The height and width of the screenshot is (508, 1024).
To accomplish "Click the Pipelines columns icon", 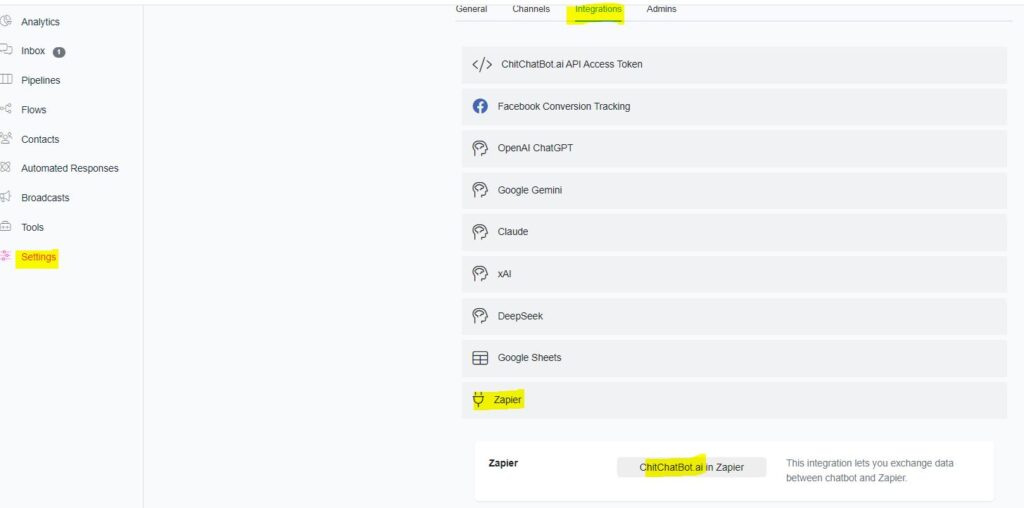I will pos(6,80).
